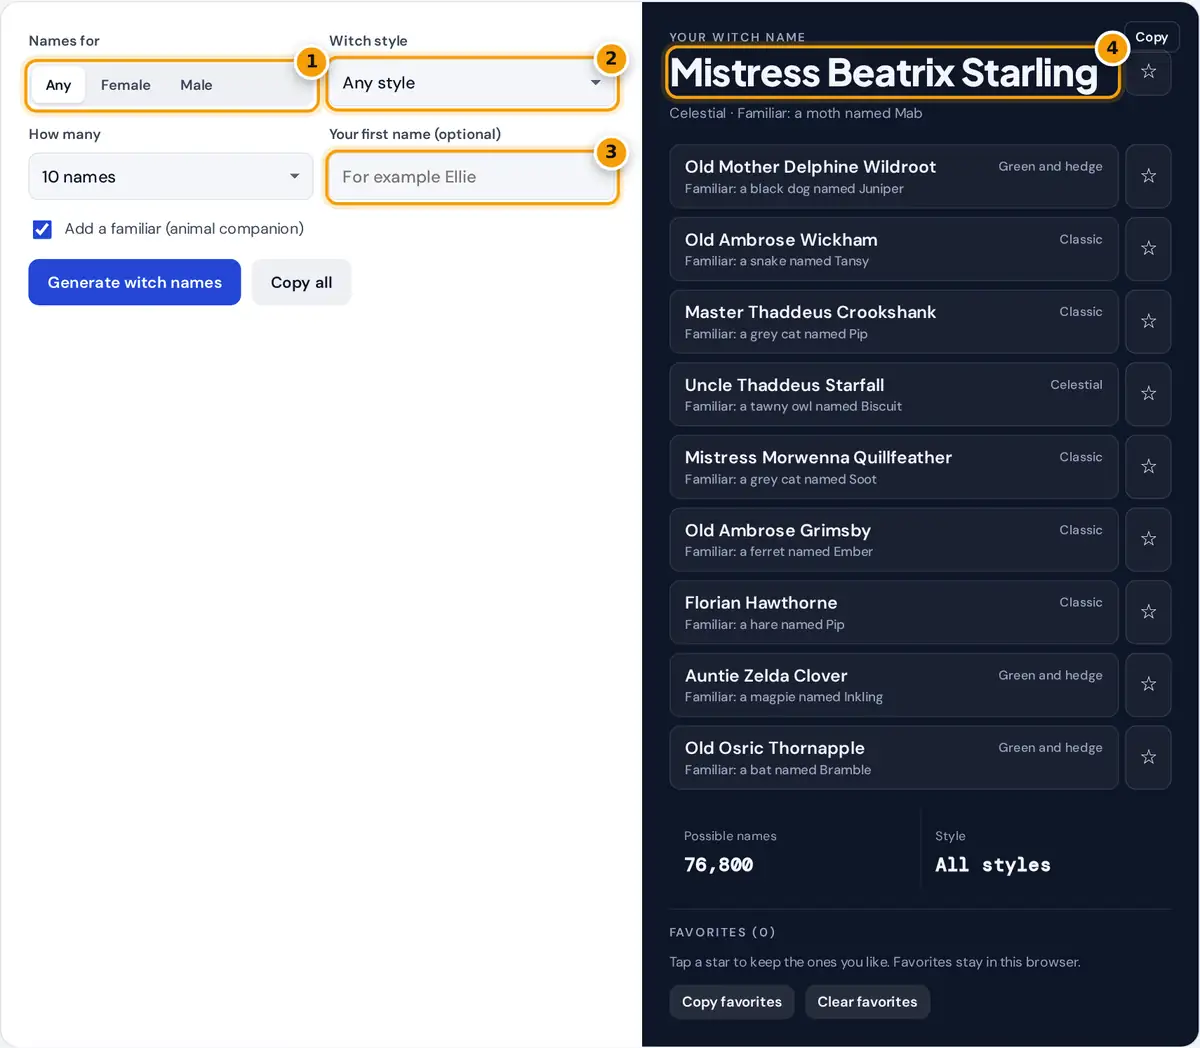Viewport: 1200px width, 1048px height.
Task: Click the Old Ambrose Grimsby name
Action: tap(778, 530)
